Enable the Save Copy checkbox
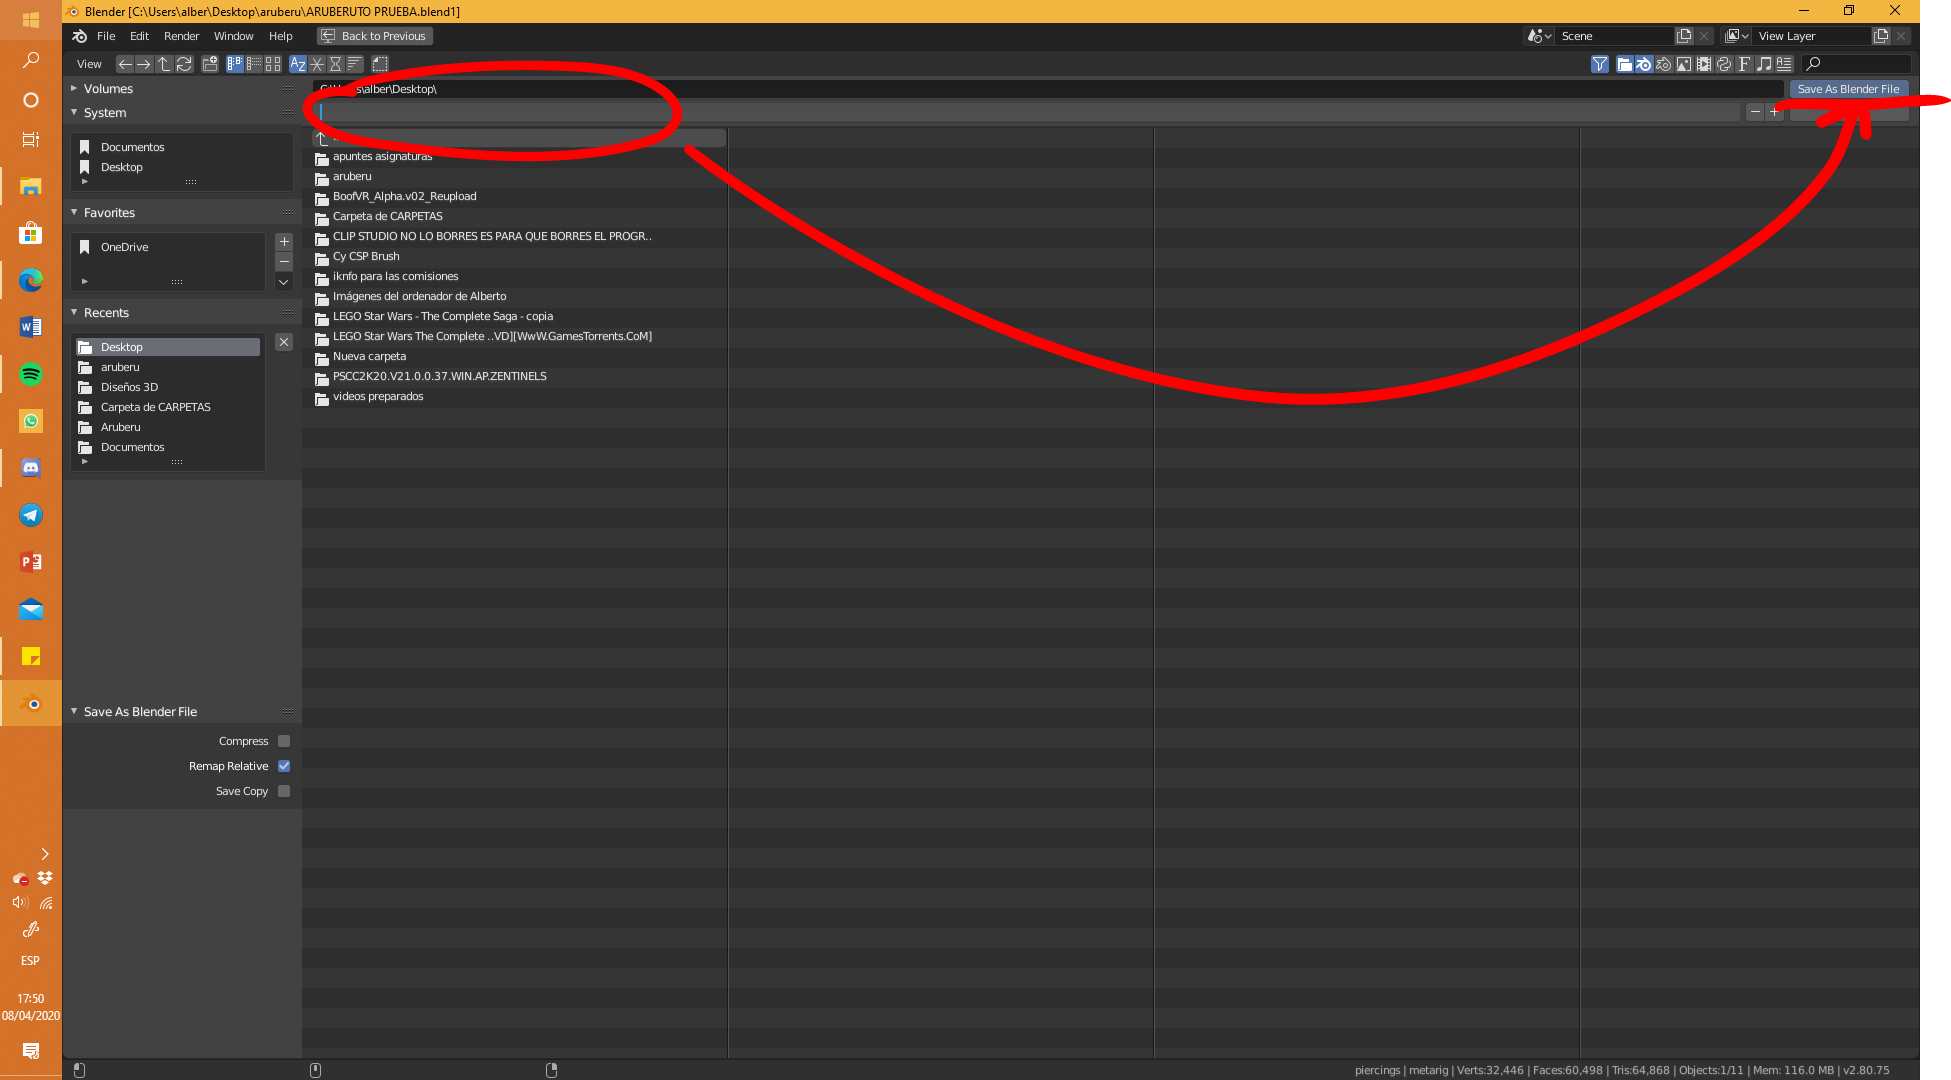This screenshot has width=1951, height=1080. (284, 791)
